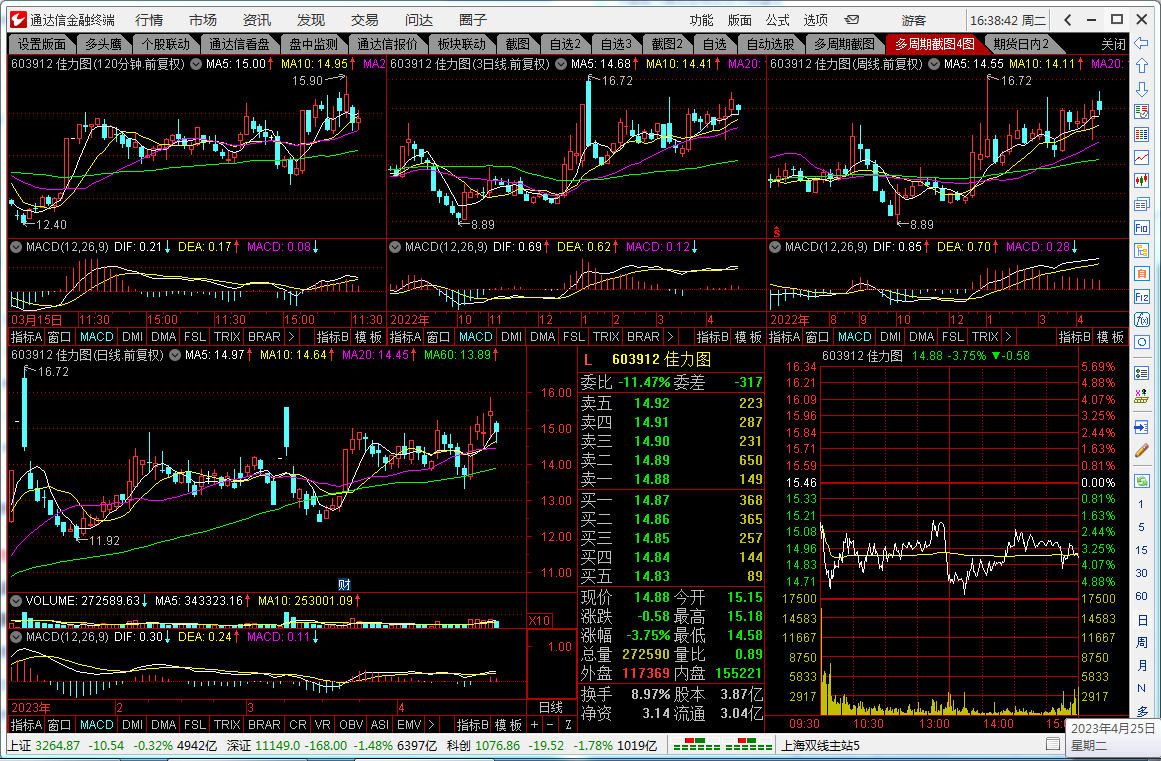Click the 通达信 logo icon in the title bar
Screen dimensions: 1161x761
18,20
